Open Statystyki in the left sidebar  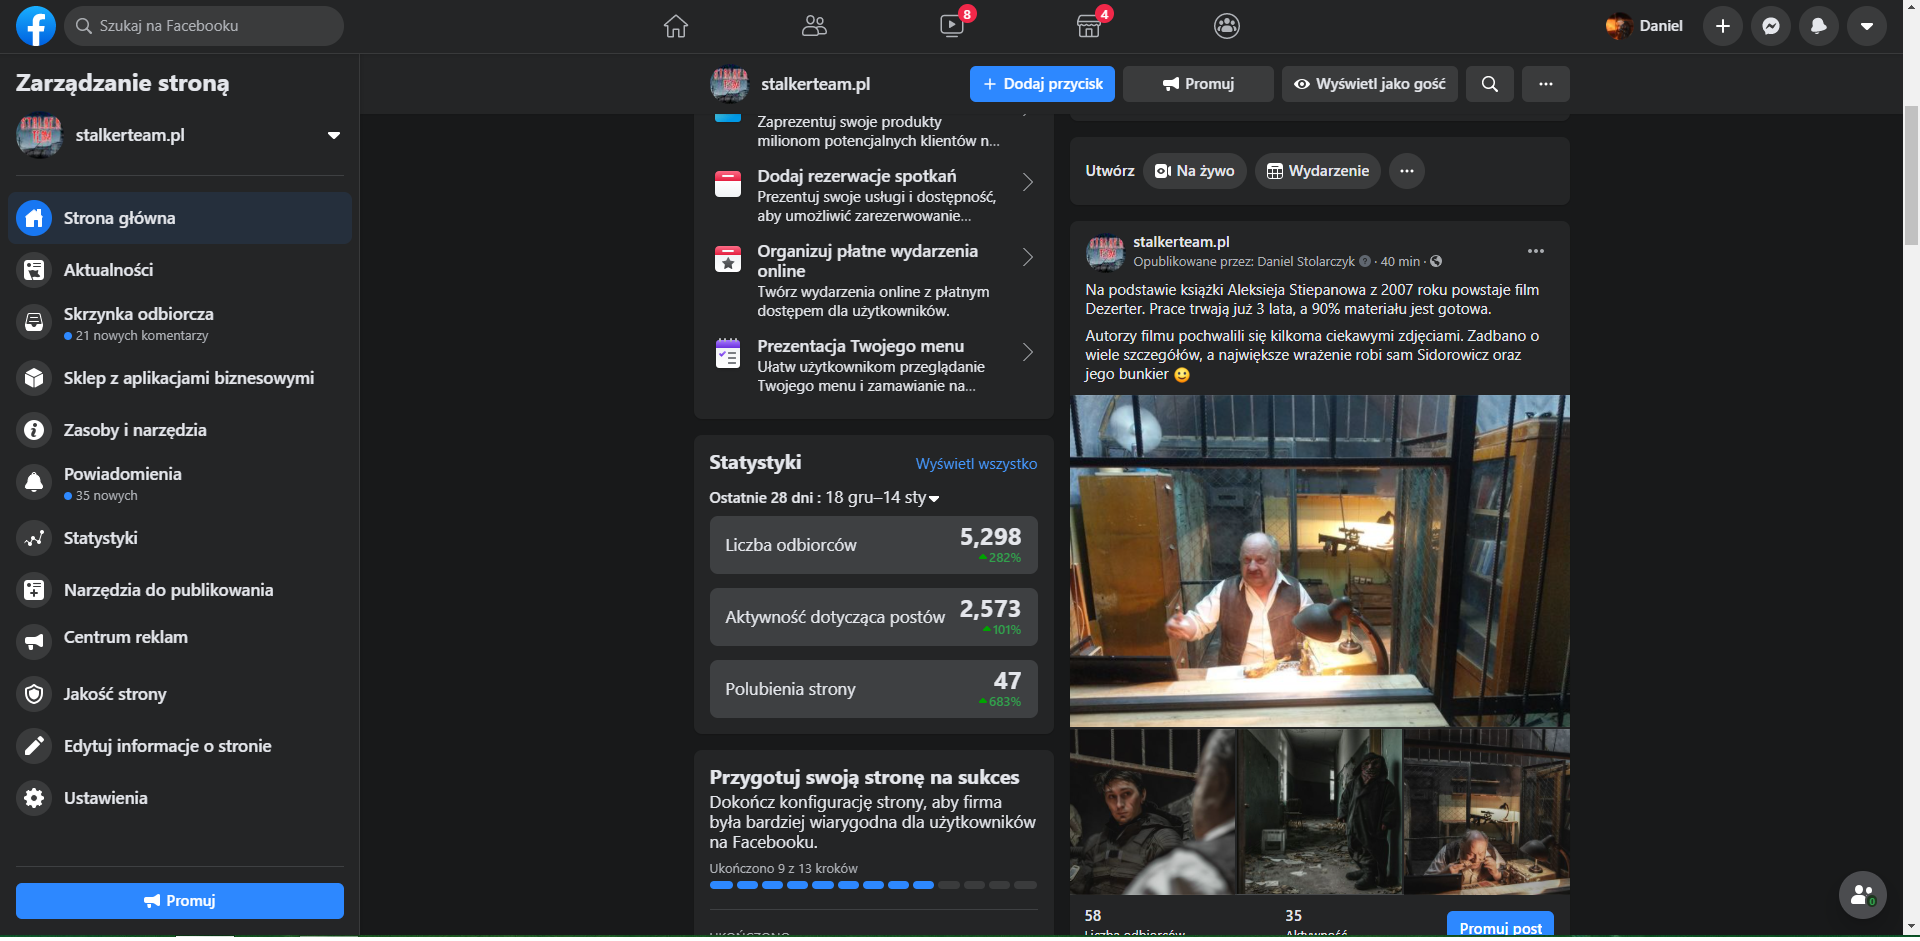(180, 538)
